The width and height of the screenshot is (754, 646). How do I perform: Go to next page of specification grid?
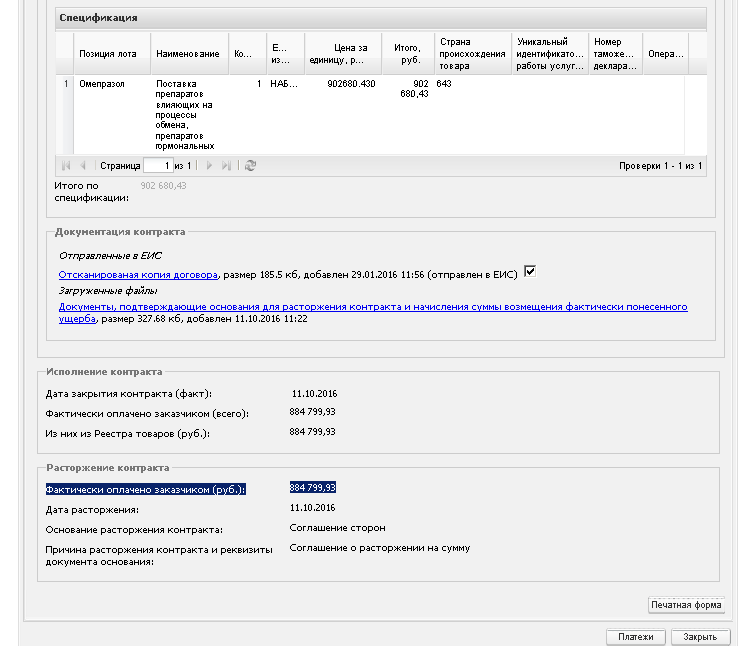[209, 165]
